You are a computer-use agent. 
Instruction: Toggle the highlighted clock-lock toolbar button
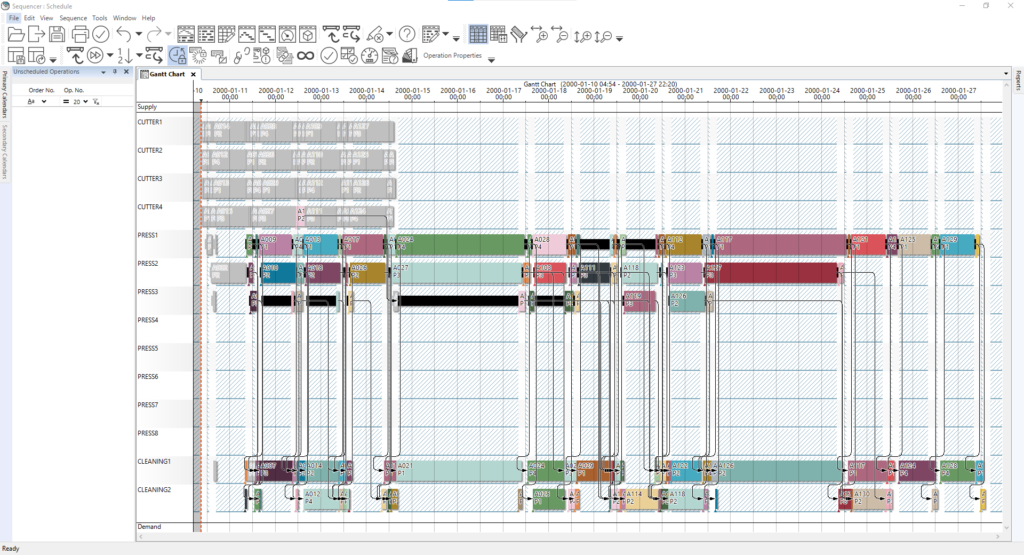(177, 55)
